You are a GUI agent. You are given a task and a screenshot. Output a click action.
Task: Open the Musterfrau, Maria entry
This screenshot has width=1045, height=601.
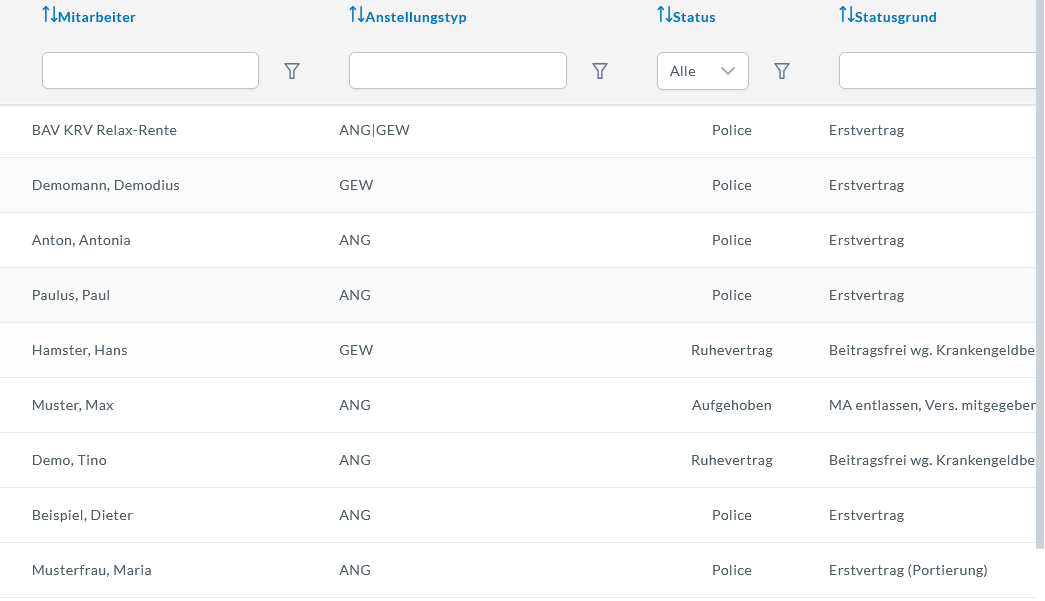point(92,570)
